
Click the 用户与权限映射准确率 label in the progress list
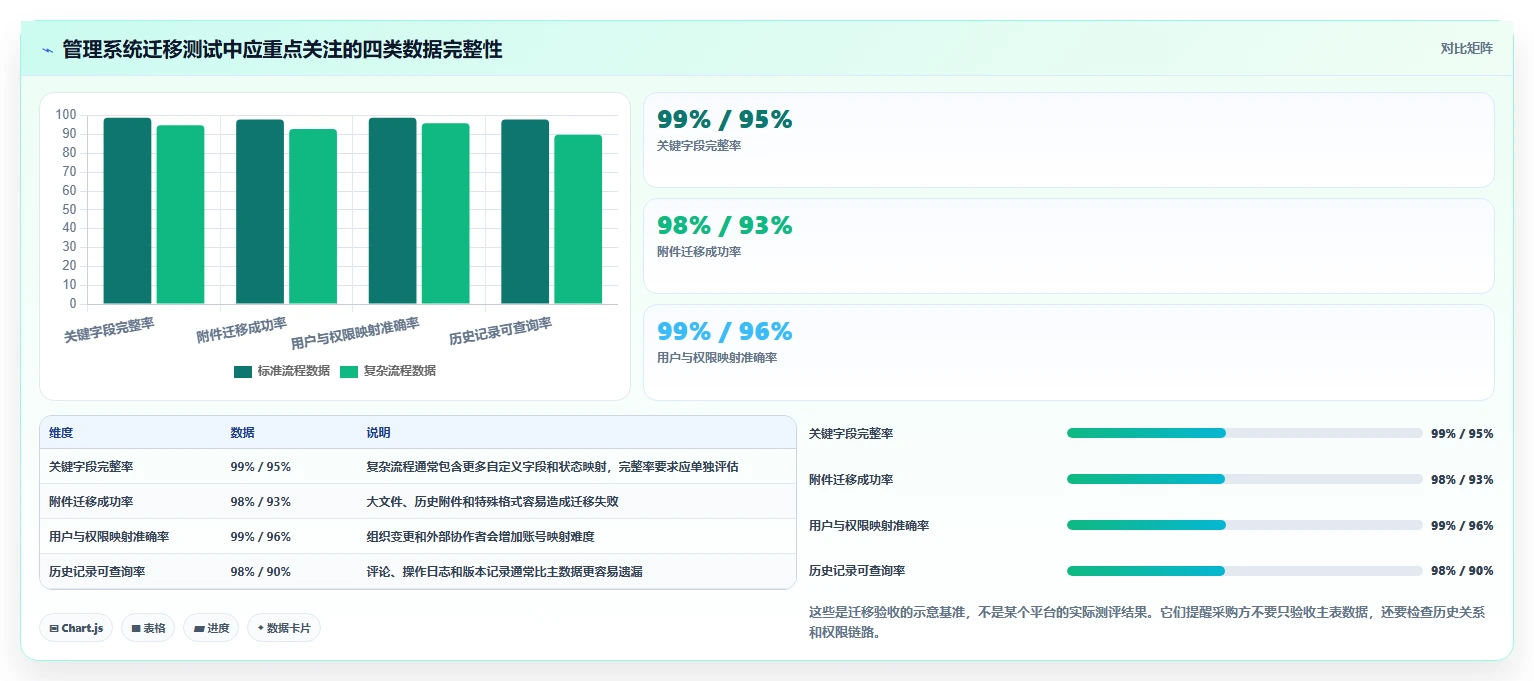click(x=869, y=526)
